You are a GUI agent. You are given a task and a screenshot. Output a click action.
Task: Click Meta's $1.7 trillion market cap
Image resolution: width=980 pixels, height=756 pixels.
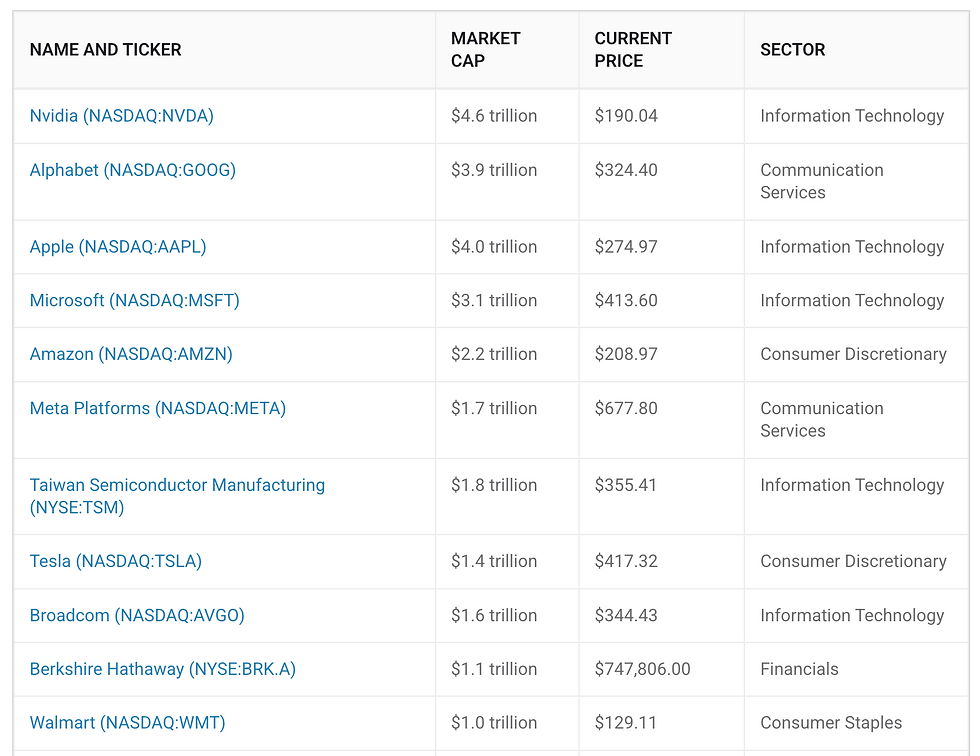click(x=494, y=409)
